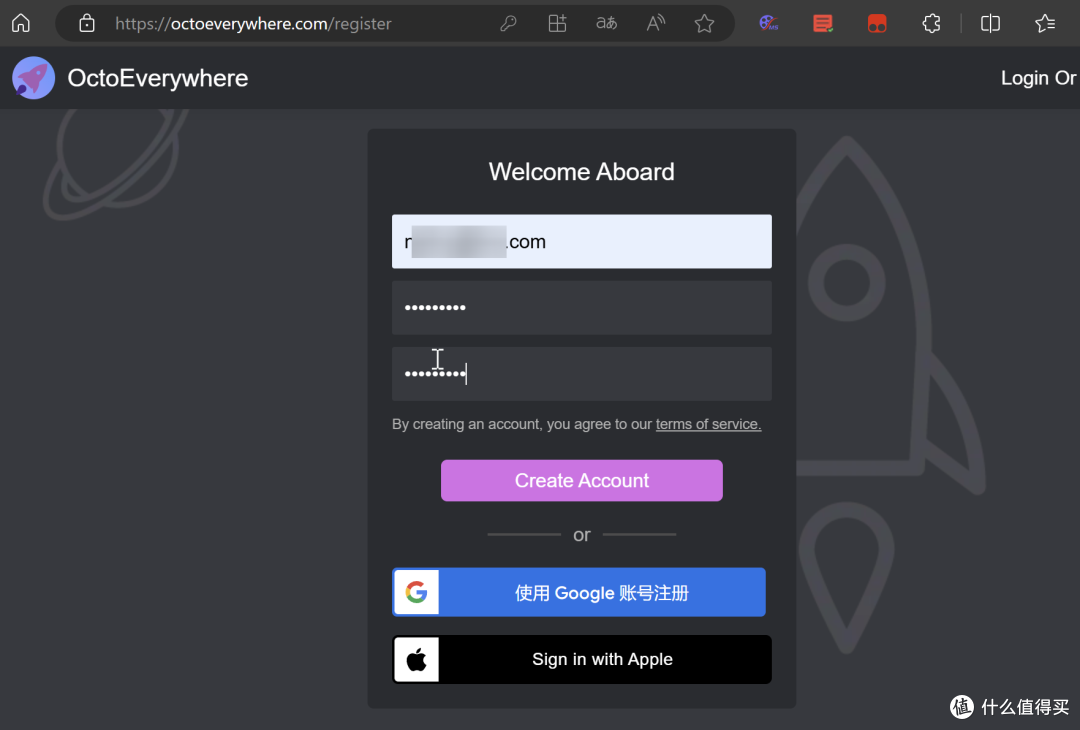Click the Apple logo icon
Image resolution: width=1080 pixels, height=730 pixels.
click(416, 660)
